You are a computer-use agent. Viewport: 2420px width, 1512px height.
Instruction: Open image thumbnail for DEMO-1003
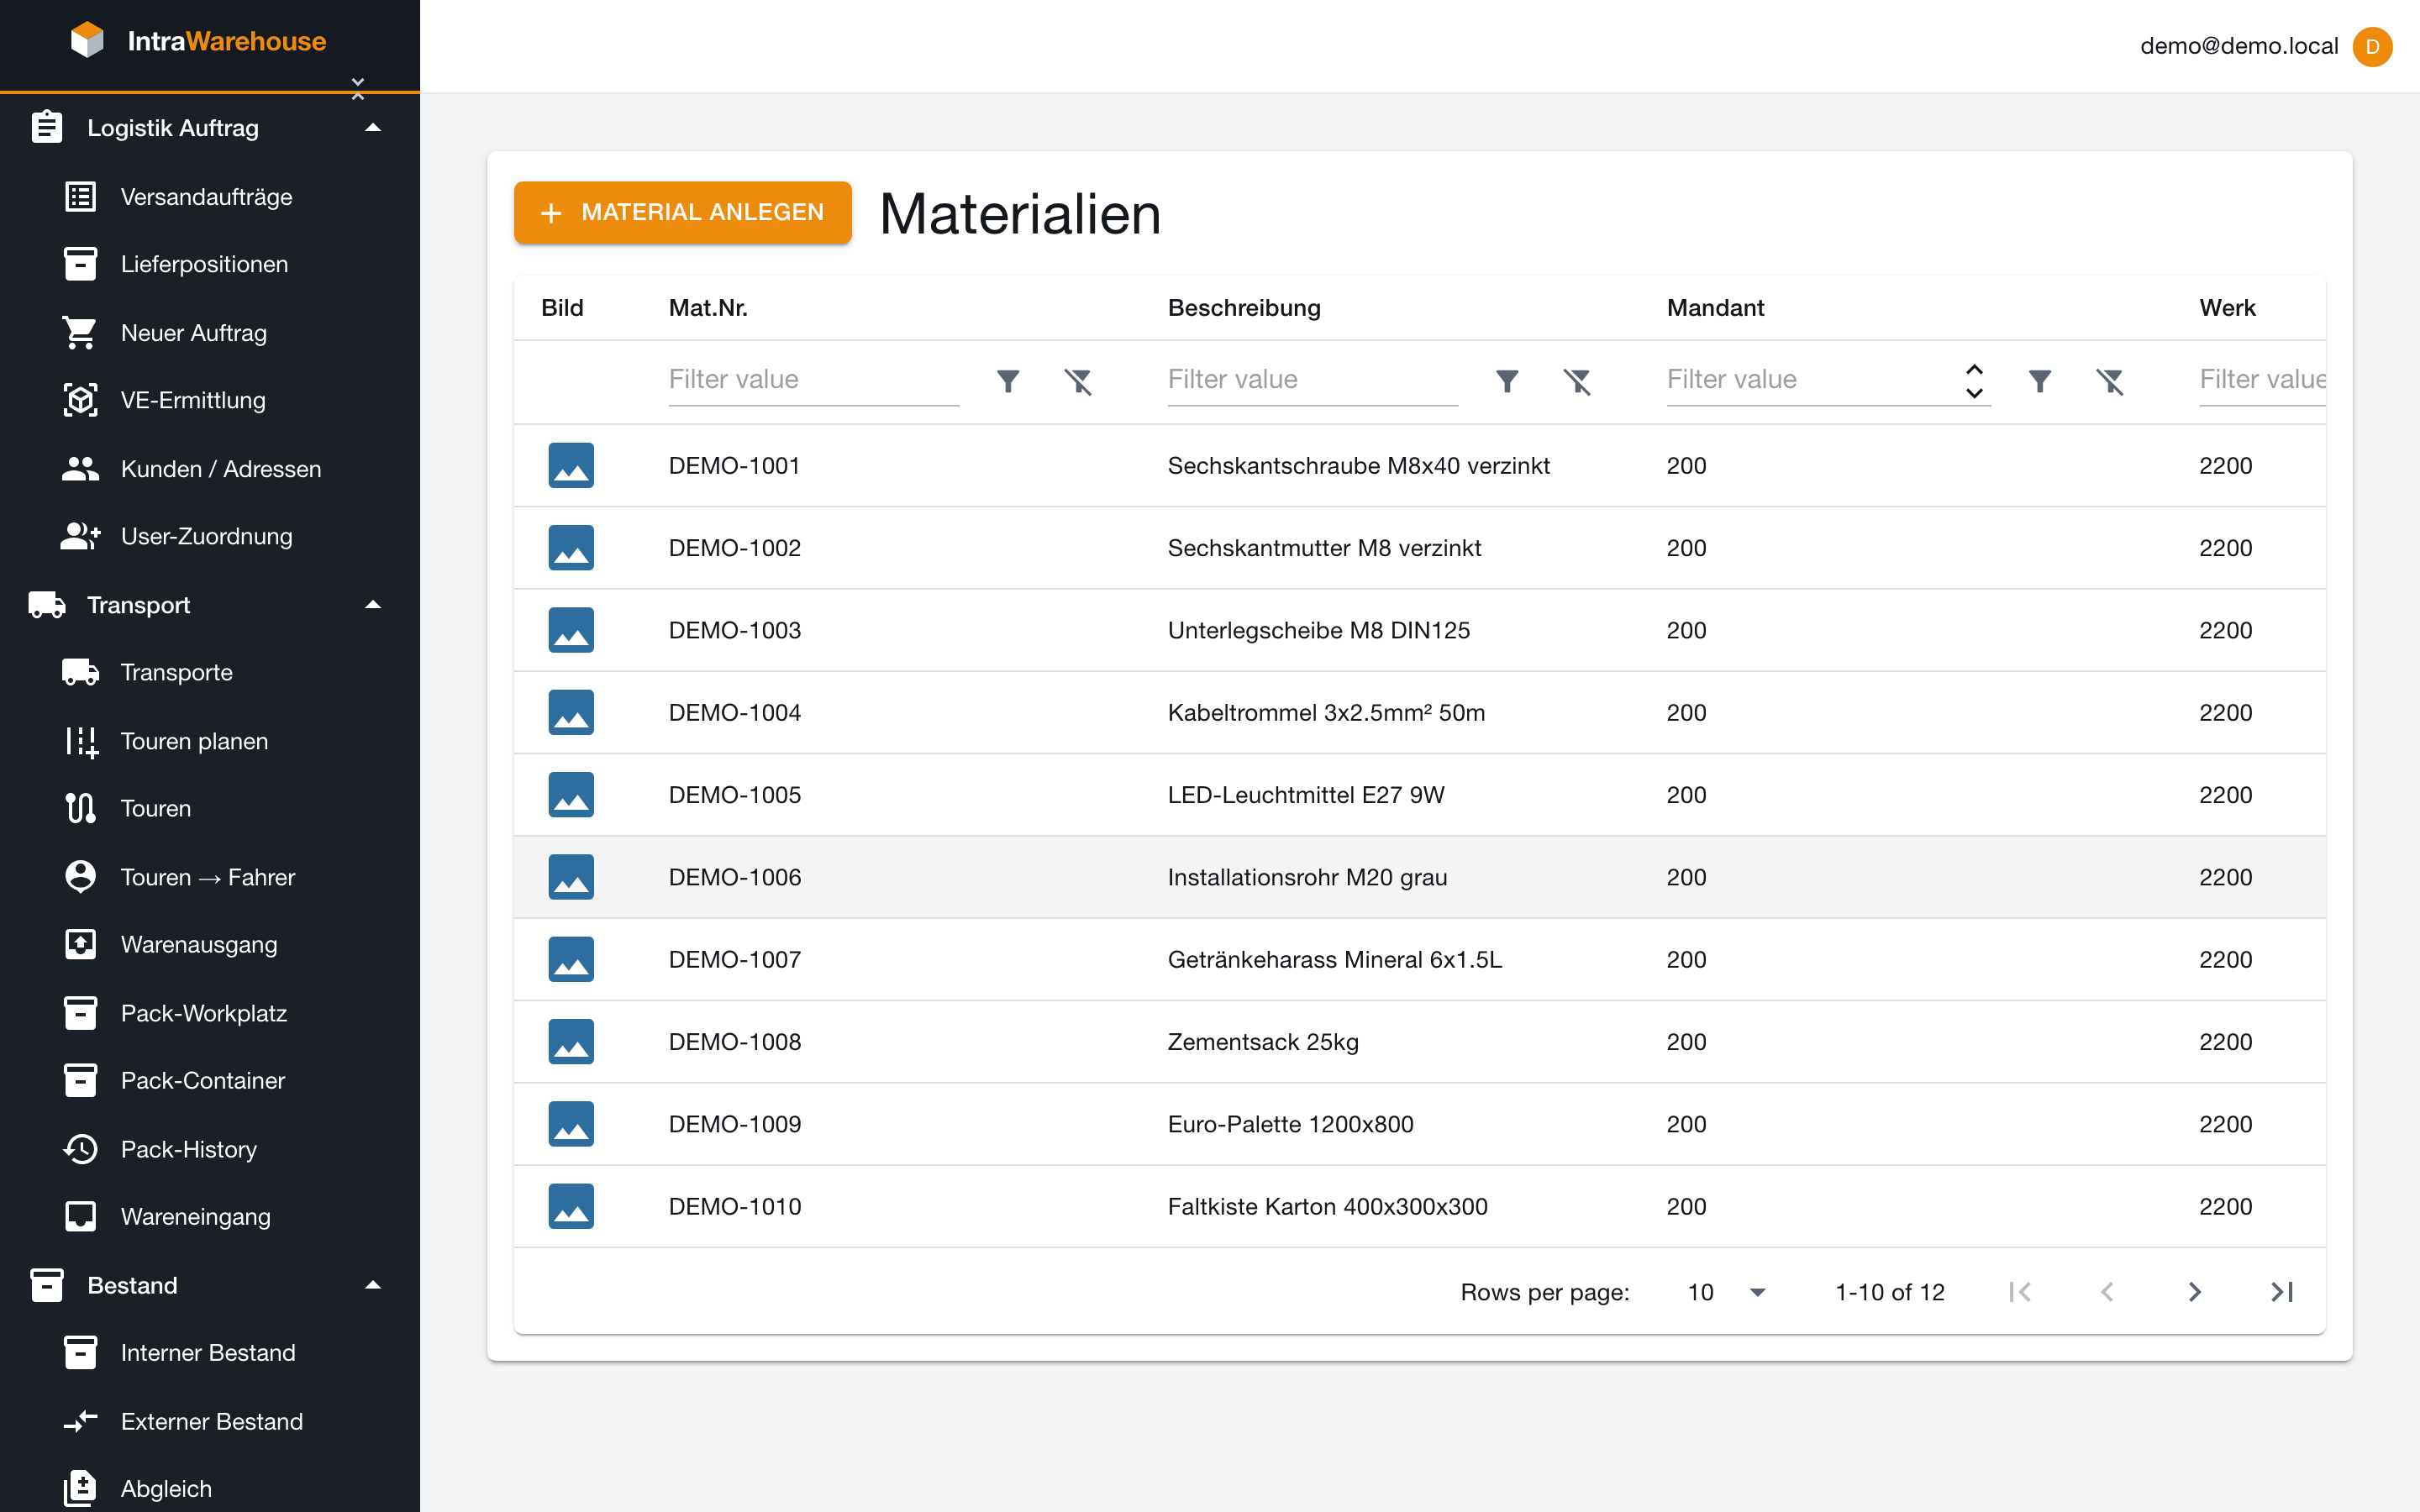[x=571, y=630]
